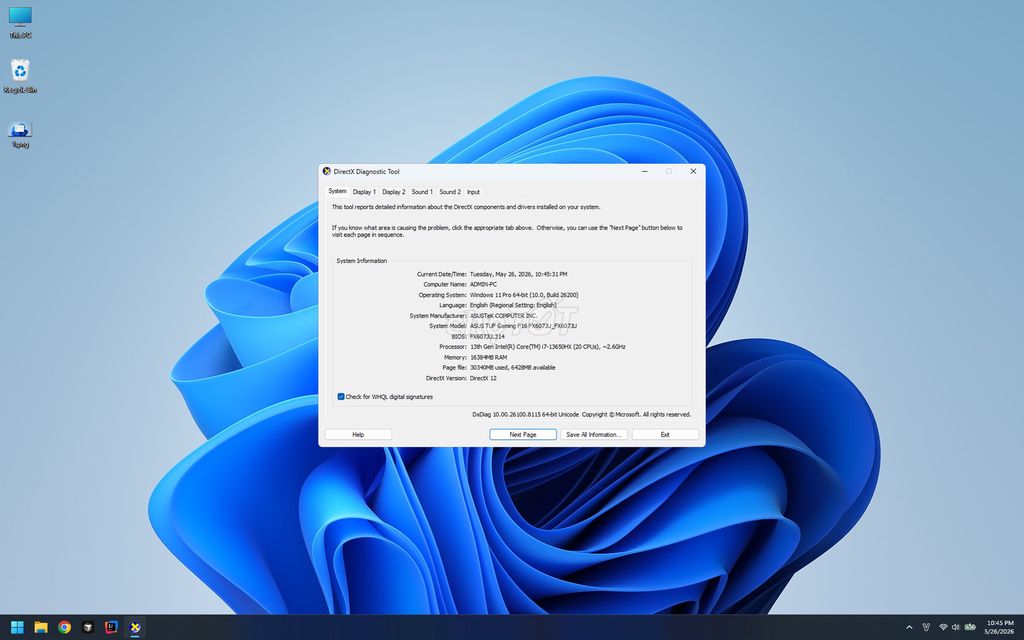
Task: Click the DirectX Diagnostic taskbar icon
Action: (x=135, y=627)
